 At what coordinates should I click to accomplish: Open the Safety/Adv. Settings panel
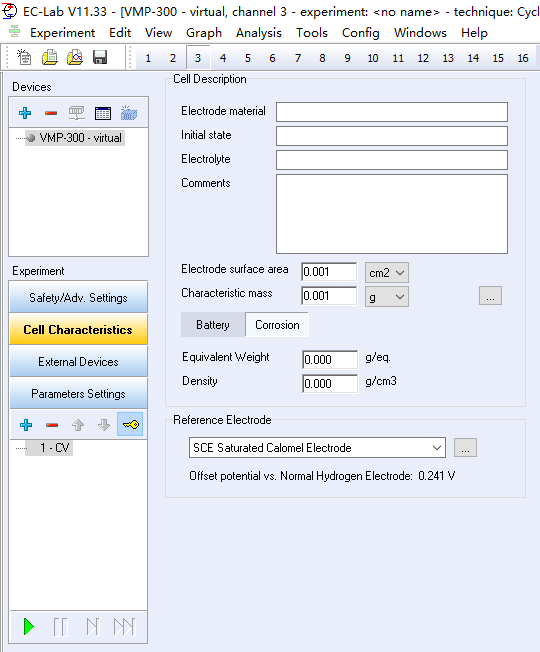pos(78,298)
